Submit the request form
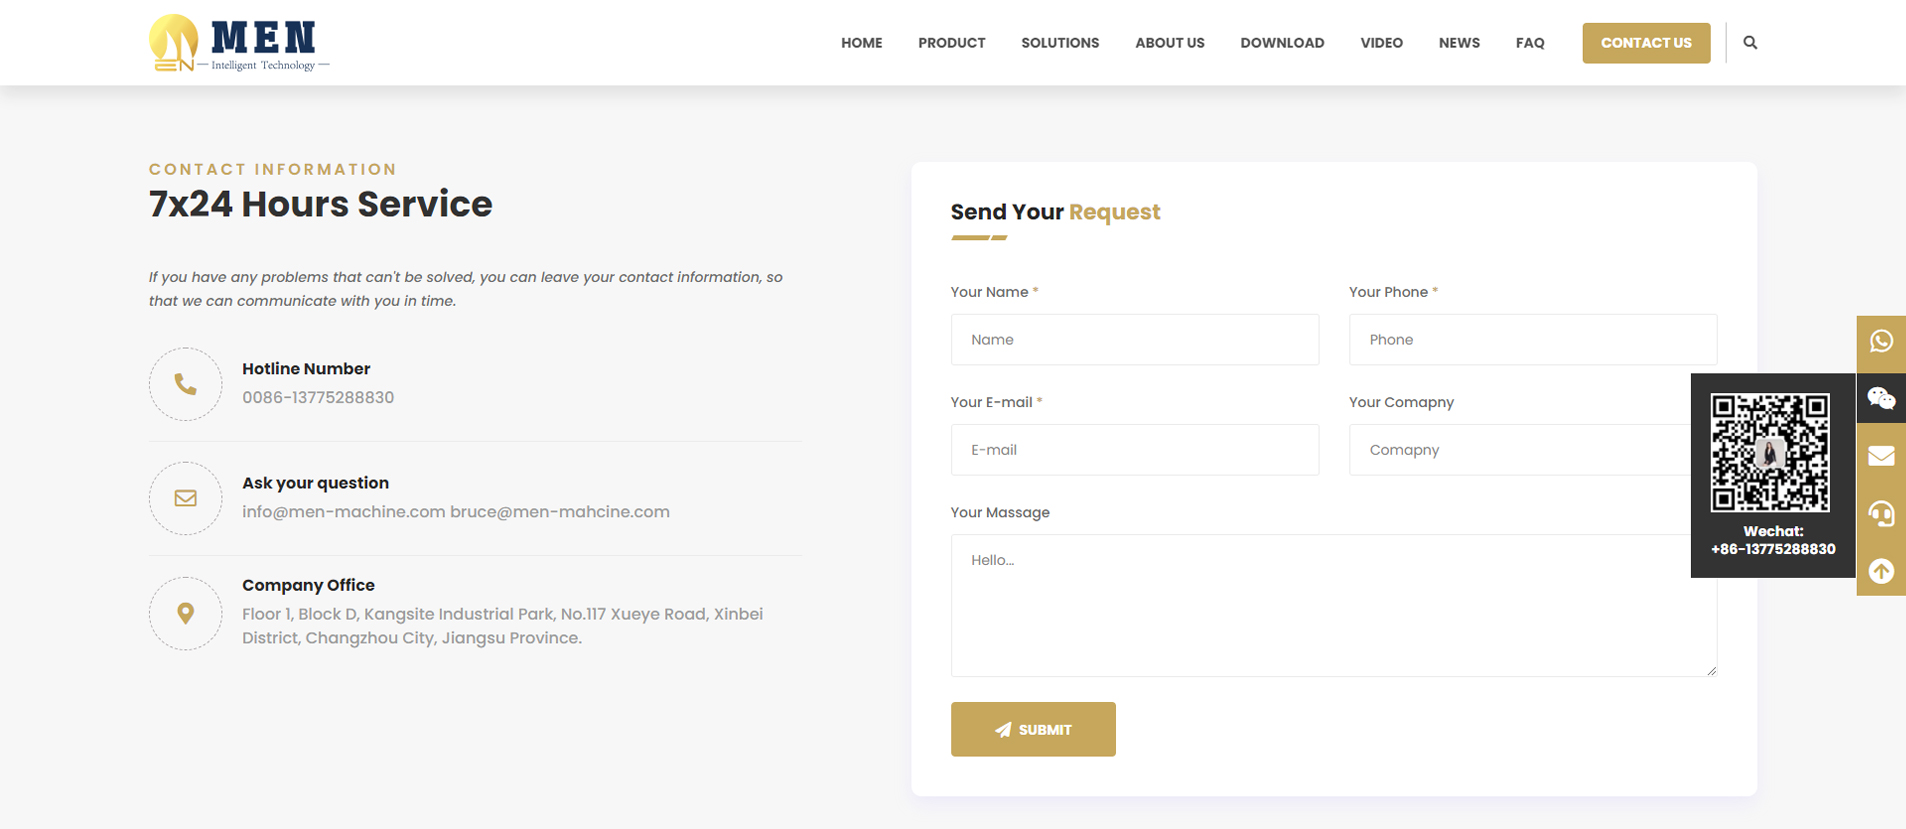The height and width of the screenshot is (829, 1906). click(1033, 729)
